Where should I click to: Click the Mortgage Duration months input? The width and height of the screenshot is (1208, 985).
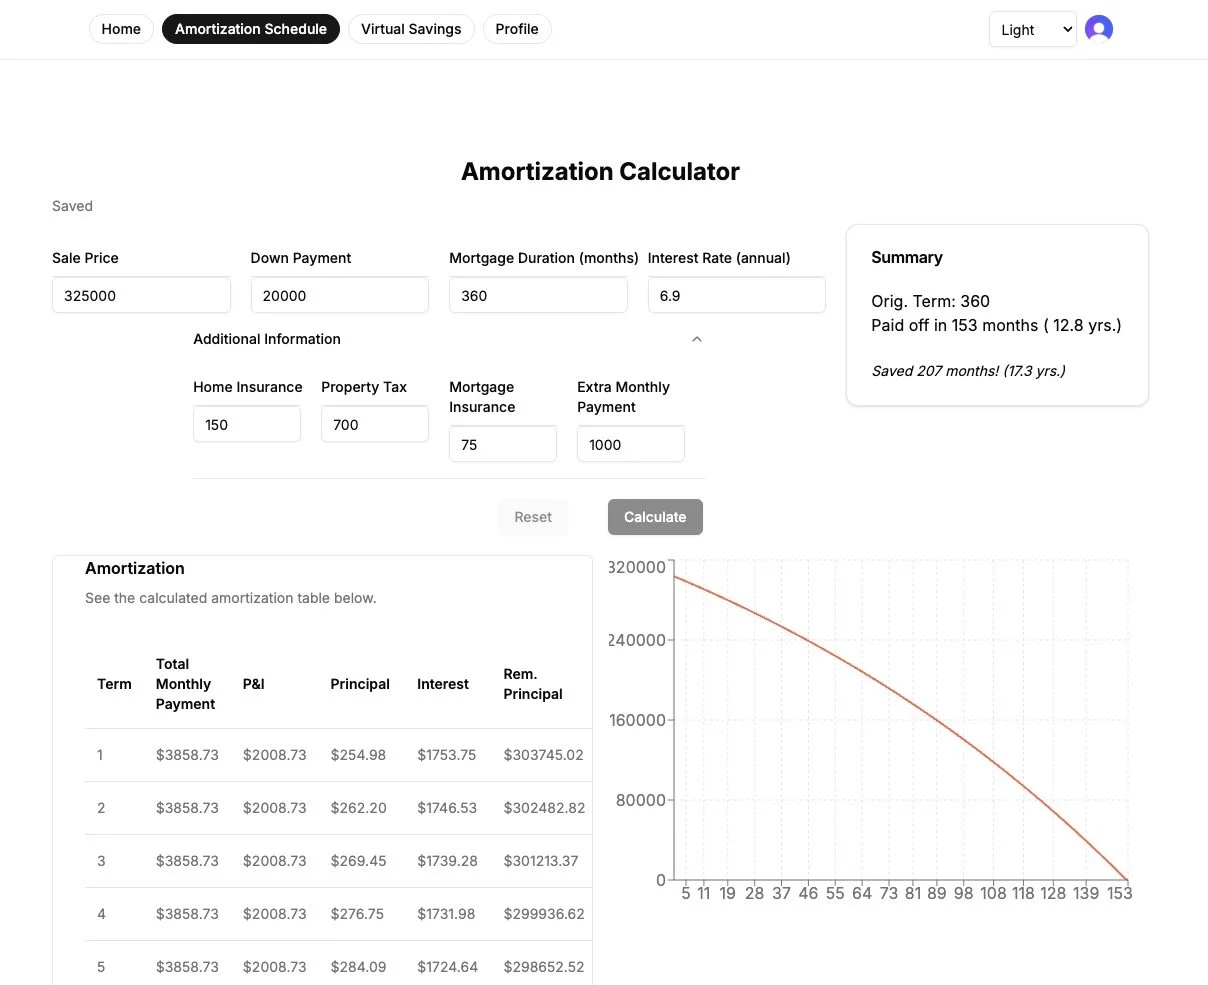(538, 296)
